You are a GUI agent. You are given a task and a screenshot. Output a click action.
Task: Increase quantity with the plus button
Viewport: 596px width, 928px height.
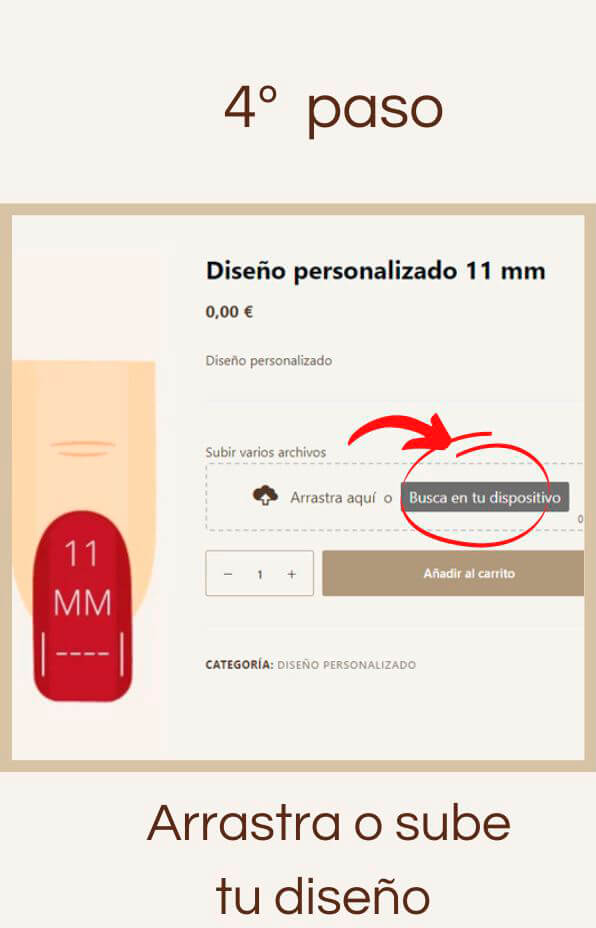(x=291, y=574)
